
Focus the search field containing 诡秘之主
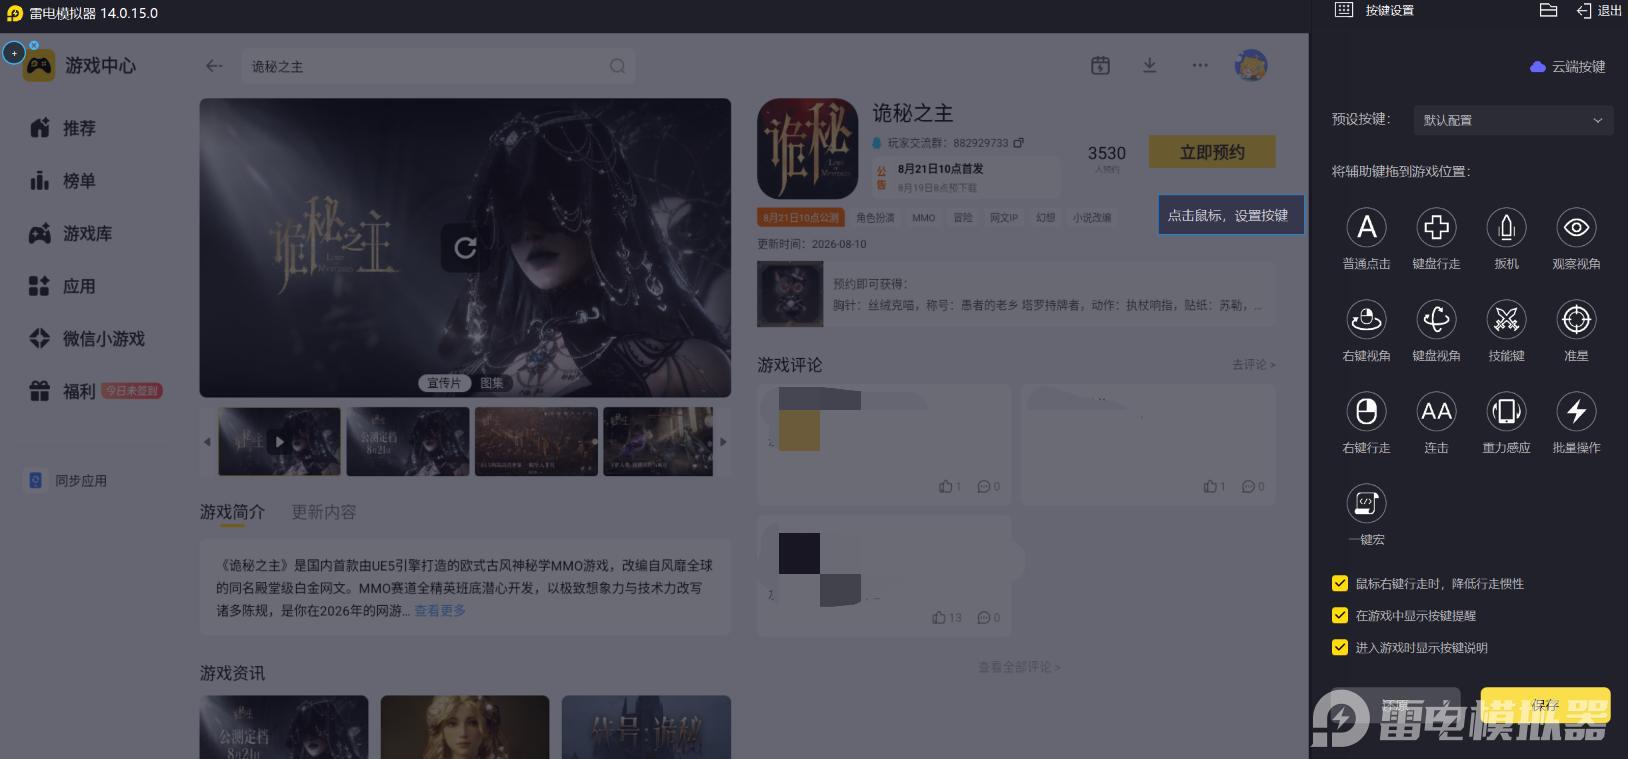tap(438, 66)
